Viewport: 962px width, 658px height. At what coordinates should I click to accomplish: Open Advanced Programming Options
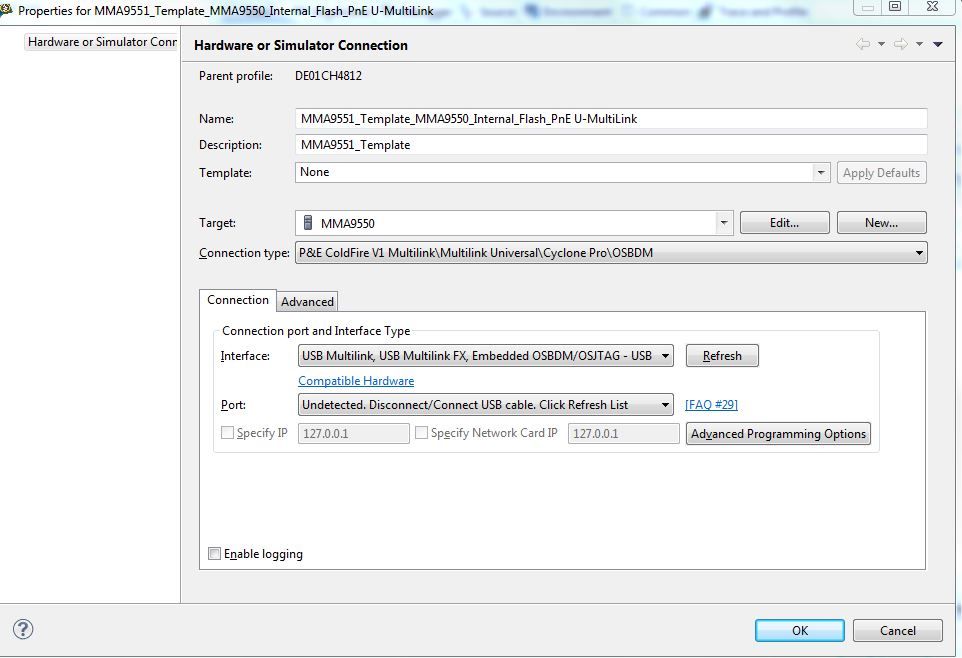779,434
